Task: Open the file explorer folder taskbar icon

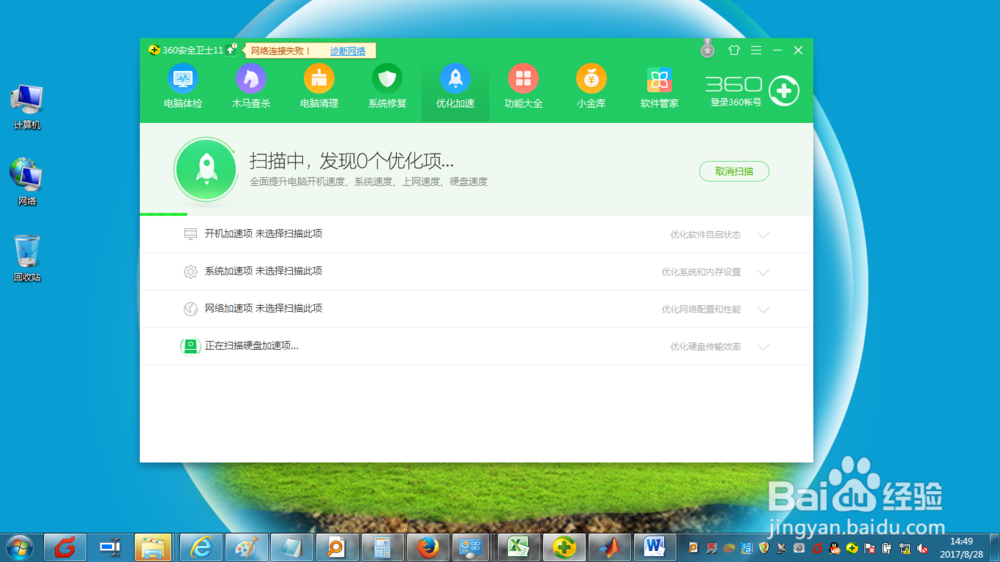Action: pyautogui.click(x=152, y=547)
